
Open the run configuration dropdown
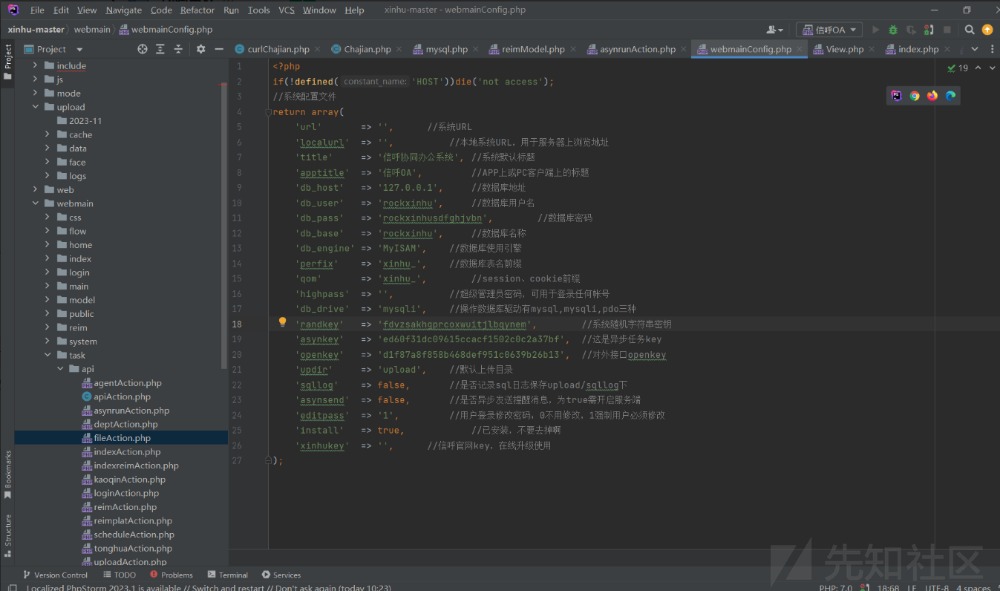831,30
